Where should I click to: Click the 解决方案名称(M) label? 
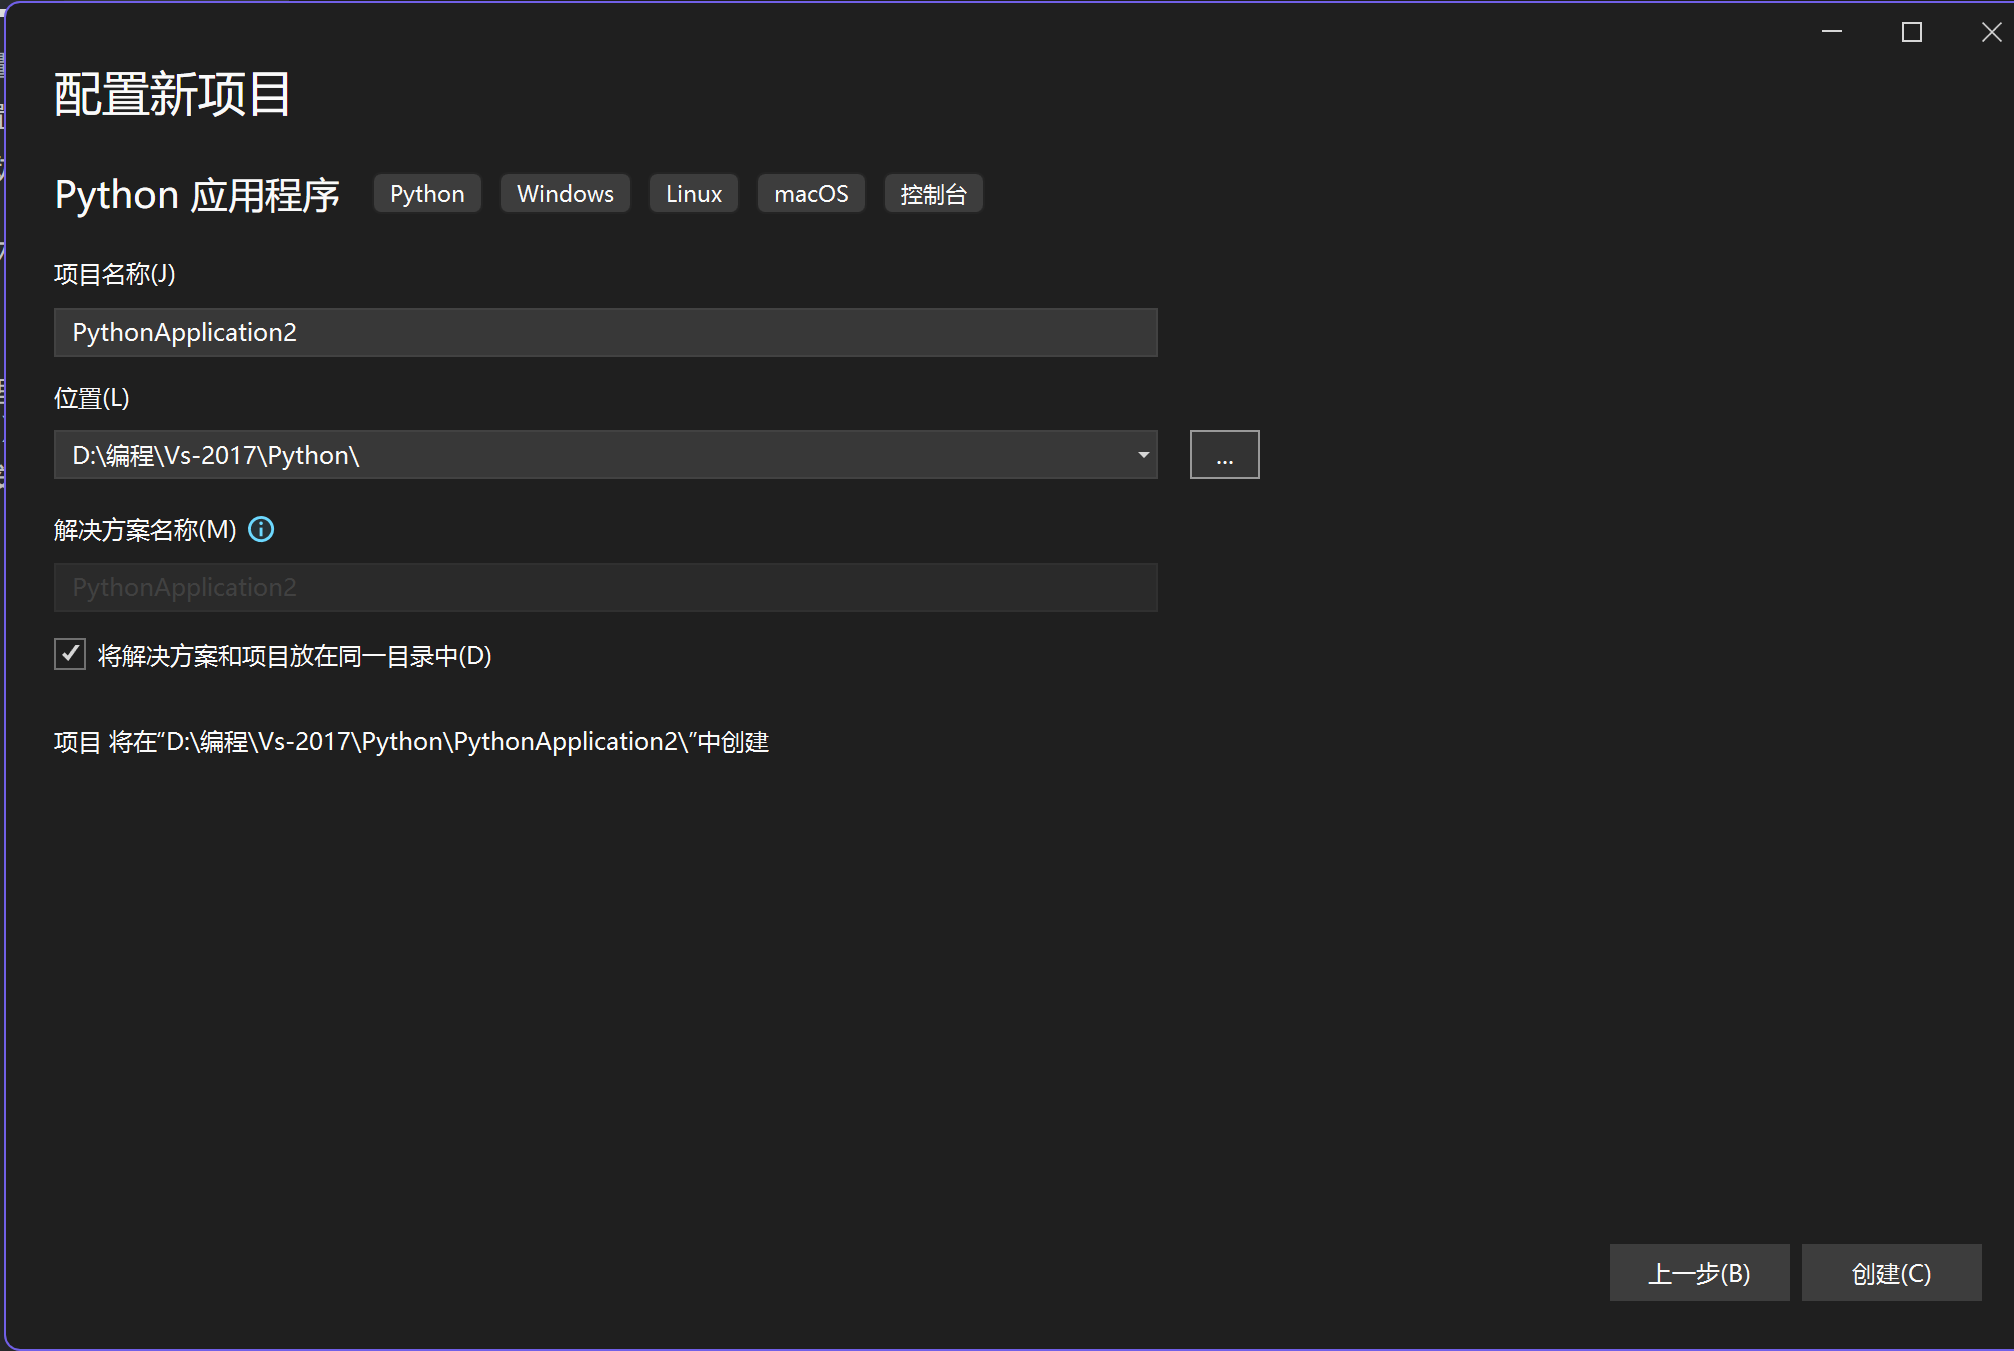point(145,530)
